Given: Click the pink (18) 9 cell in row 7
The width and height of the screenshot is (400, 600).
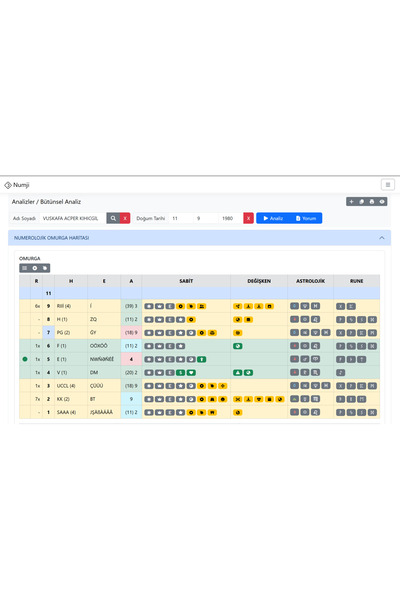Looking at the screenshot, I should [131, 333].
